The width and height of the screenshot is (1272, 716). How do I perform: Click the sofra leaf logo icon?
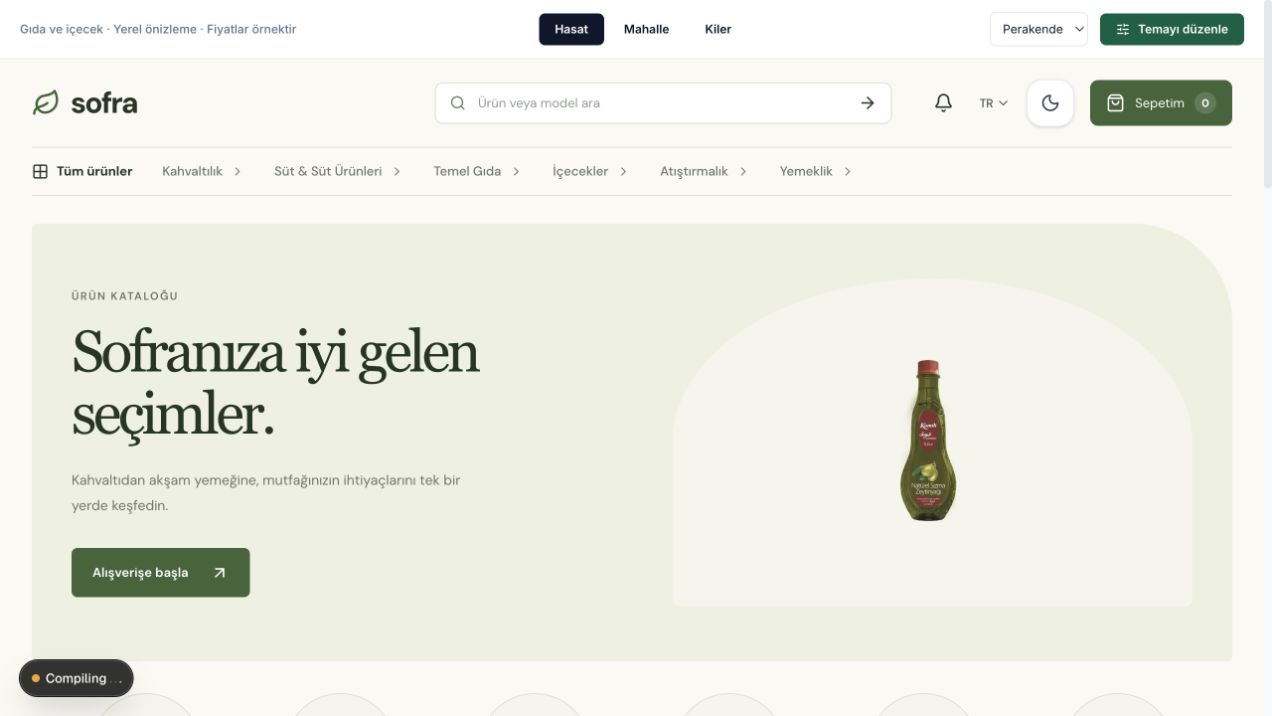(x=46, y=103)
